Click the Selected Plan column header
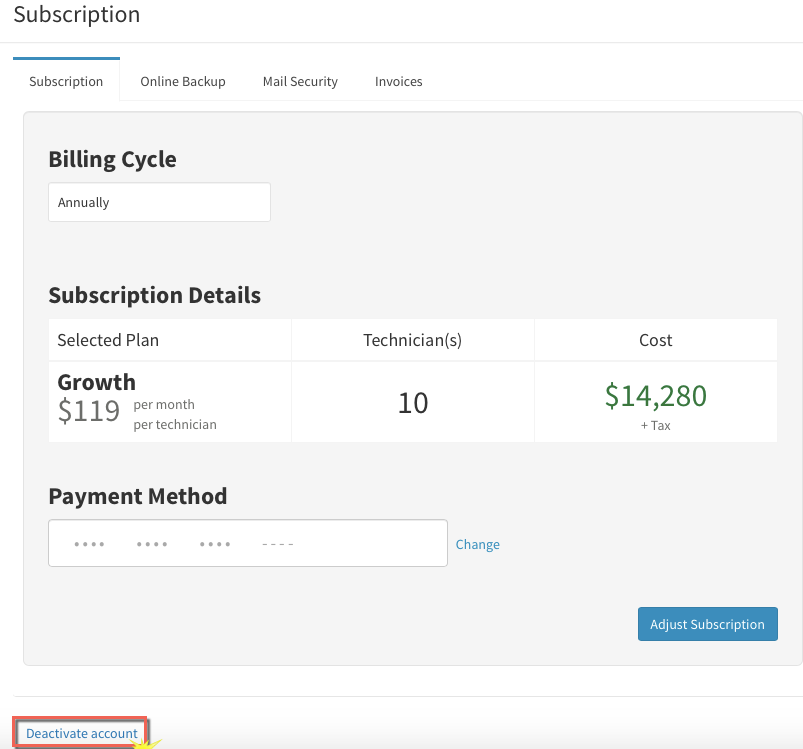 (108, 340)
